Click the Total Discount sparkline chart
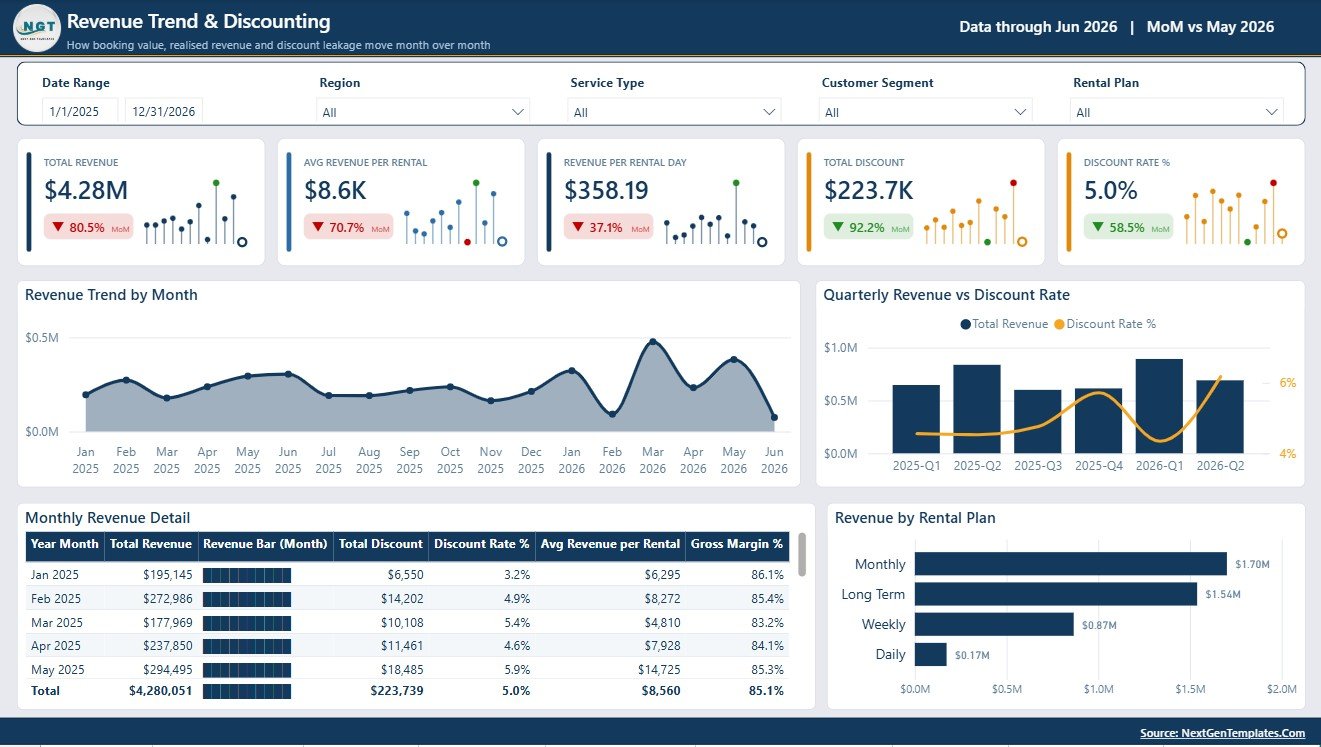1321x747 pixels. point(976,213)
